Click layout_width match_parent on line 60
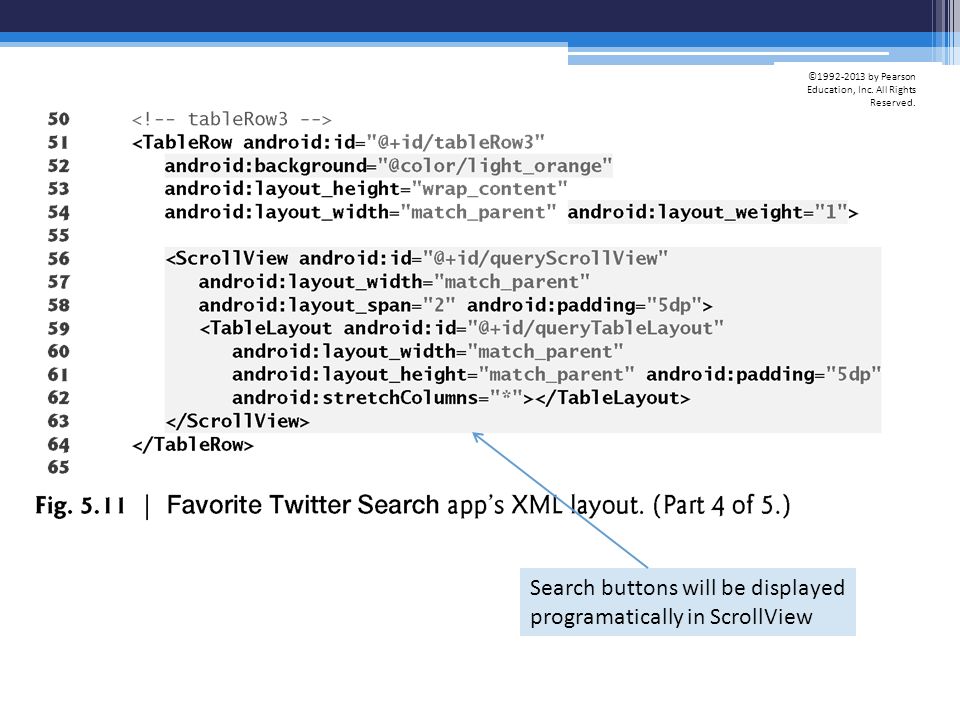 click(x=427, y=351)
